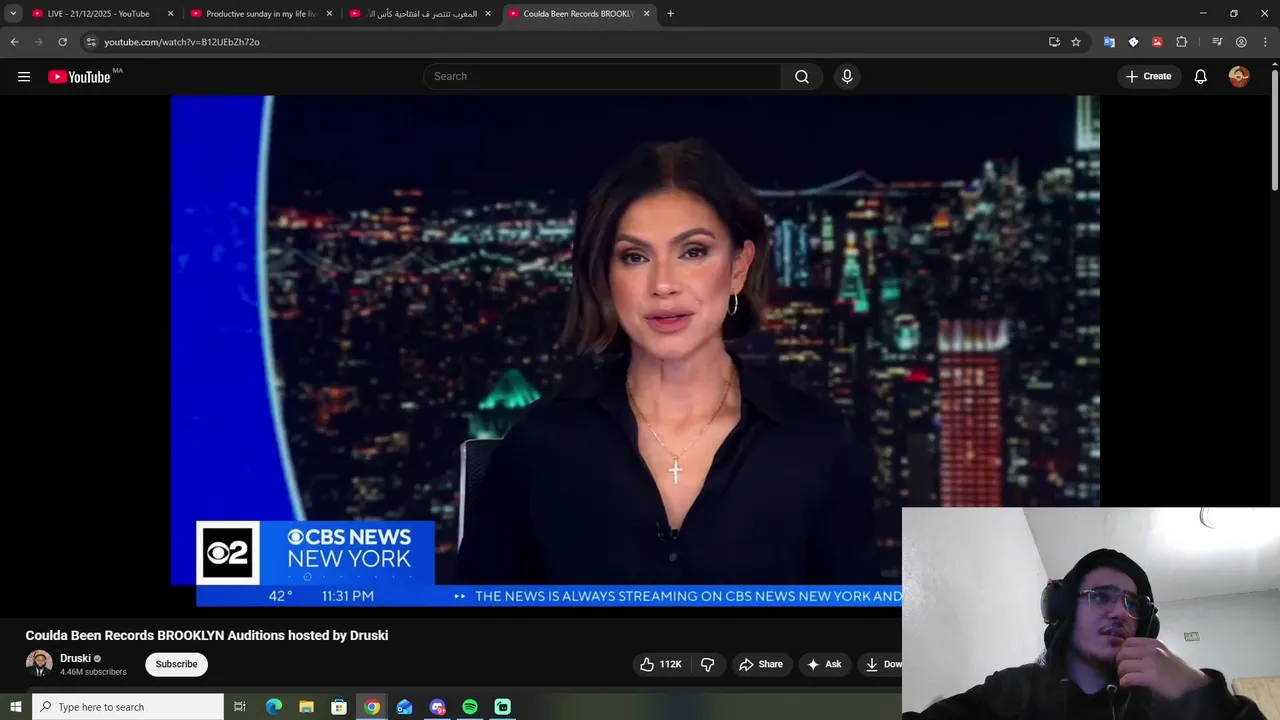The width and height of the screenshot is (1280, 720).
Task: Launch Microsoft Edge from taskbar
Action: tap(274, 707)
